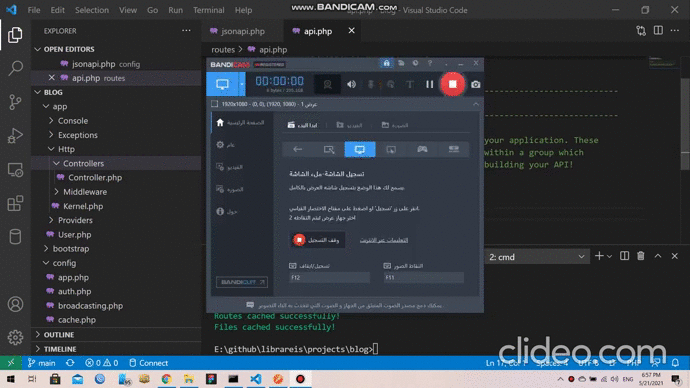This screenshot has height=388, width=690.
Task: Open the Search view in activity bar
Action: [x=15, y=68]
